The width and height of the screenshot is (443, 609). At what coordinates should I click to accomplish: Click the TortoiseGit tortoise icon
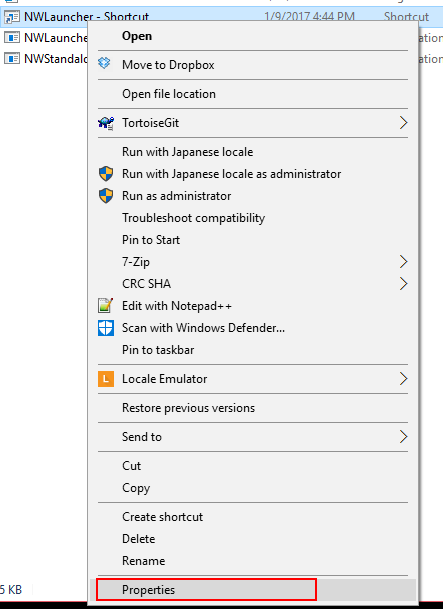pyautogui.click(x=106, y=123)
